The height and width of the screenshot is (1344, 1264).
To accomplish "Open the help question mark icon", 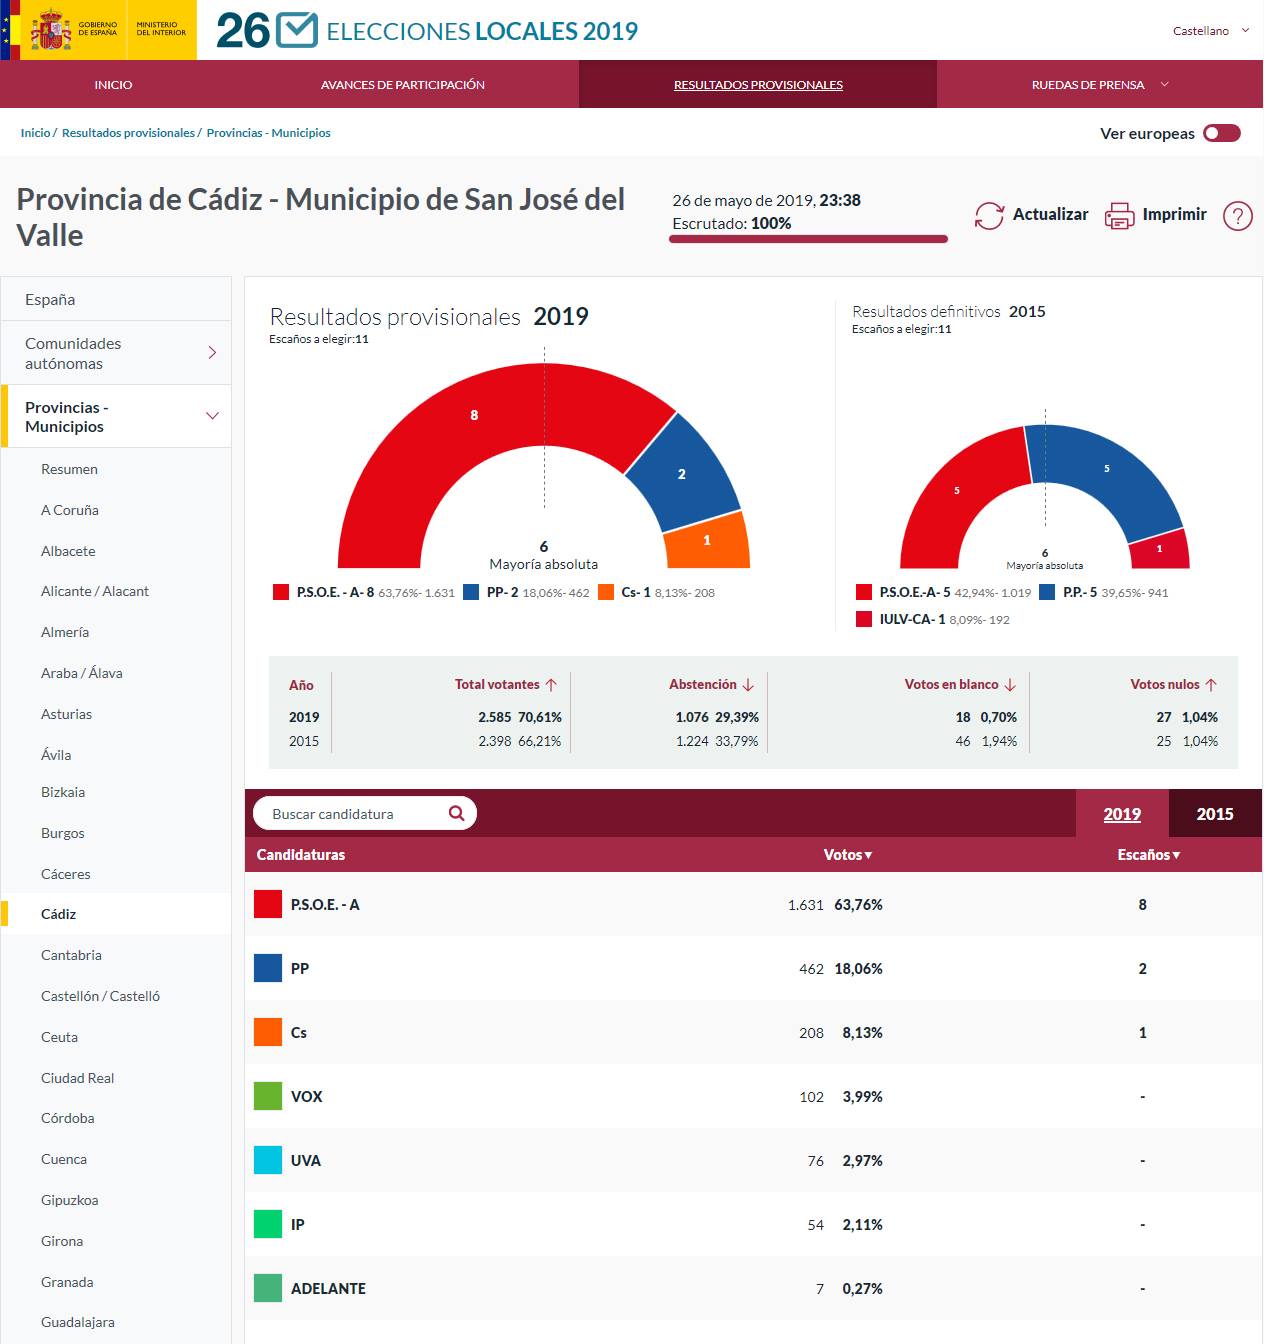I will pos(1236,215).
